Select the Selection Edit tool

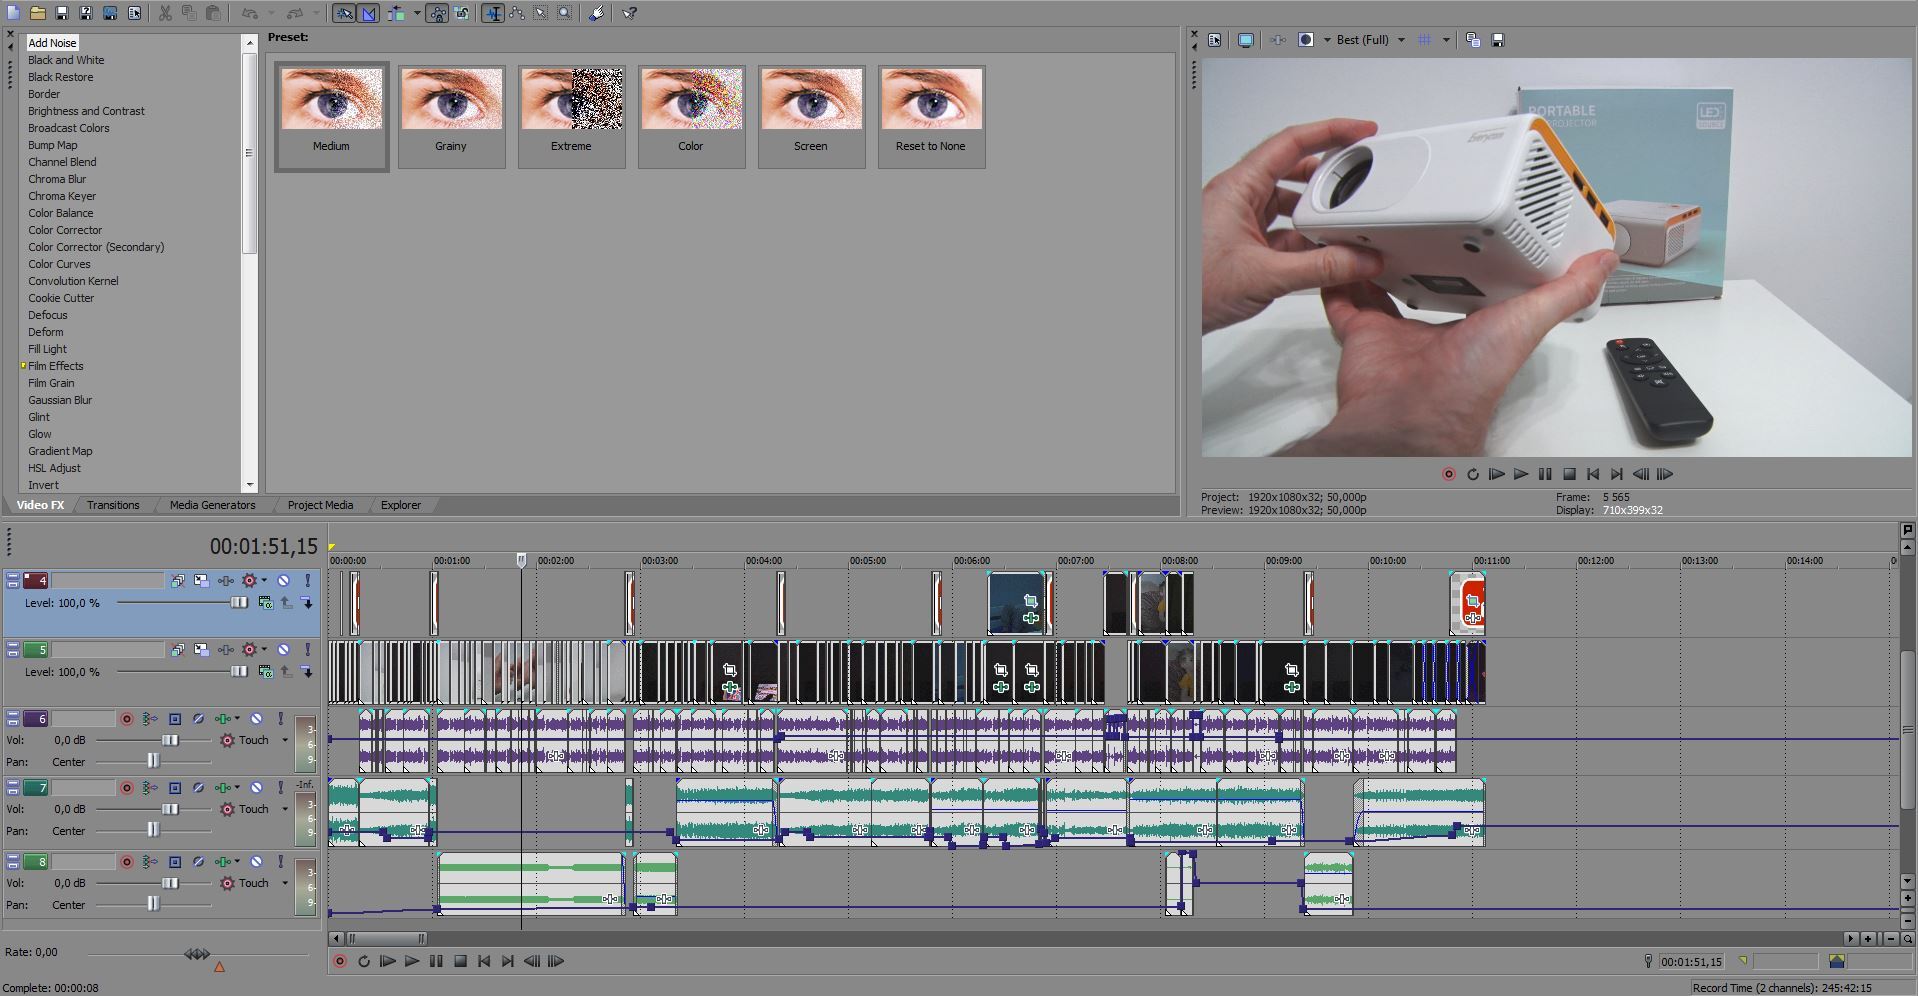tap(541, 13)
